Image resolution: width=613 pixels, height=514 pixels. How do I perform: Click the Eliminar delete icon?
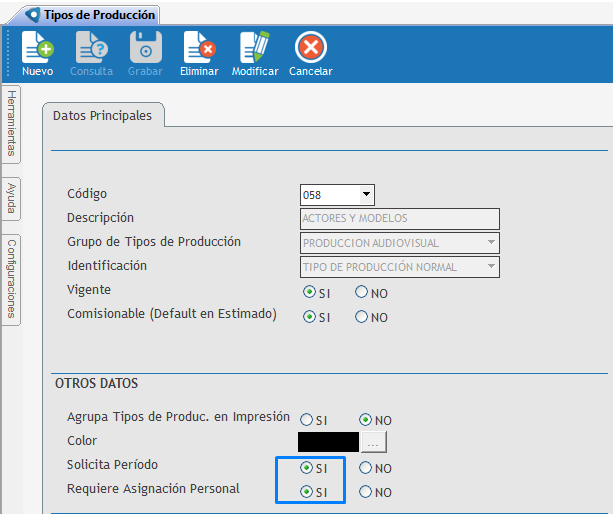[198, 48]
